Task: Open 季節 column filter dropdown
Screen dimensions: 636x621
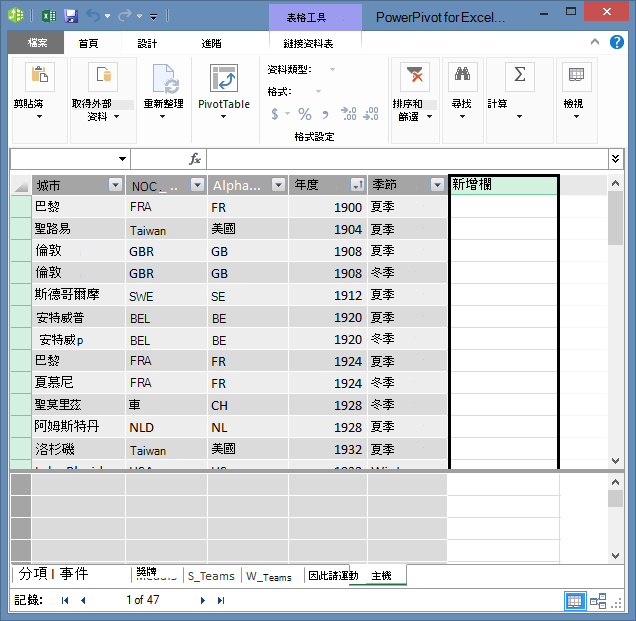Action: click(x=437, y=185)
